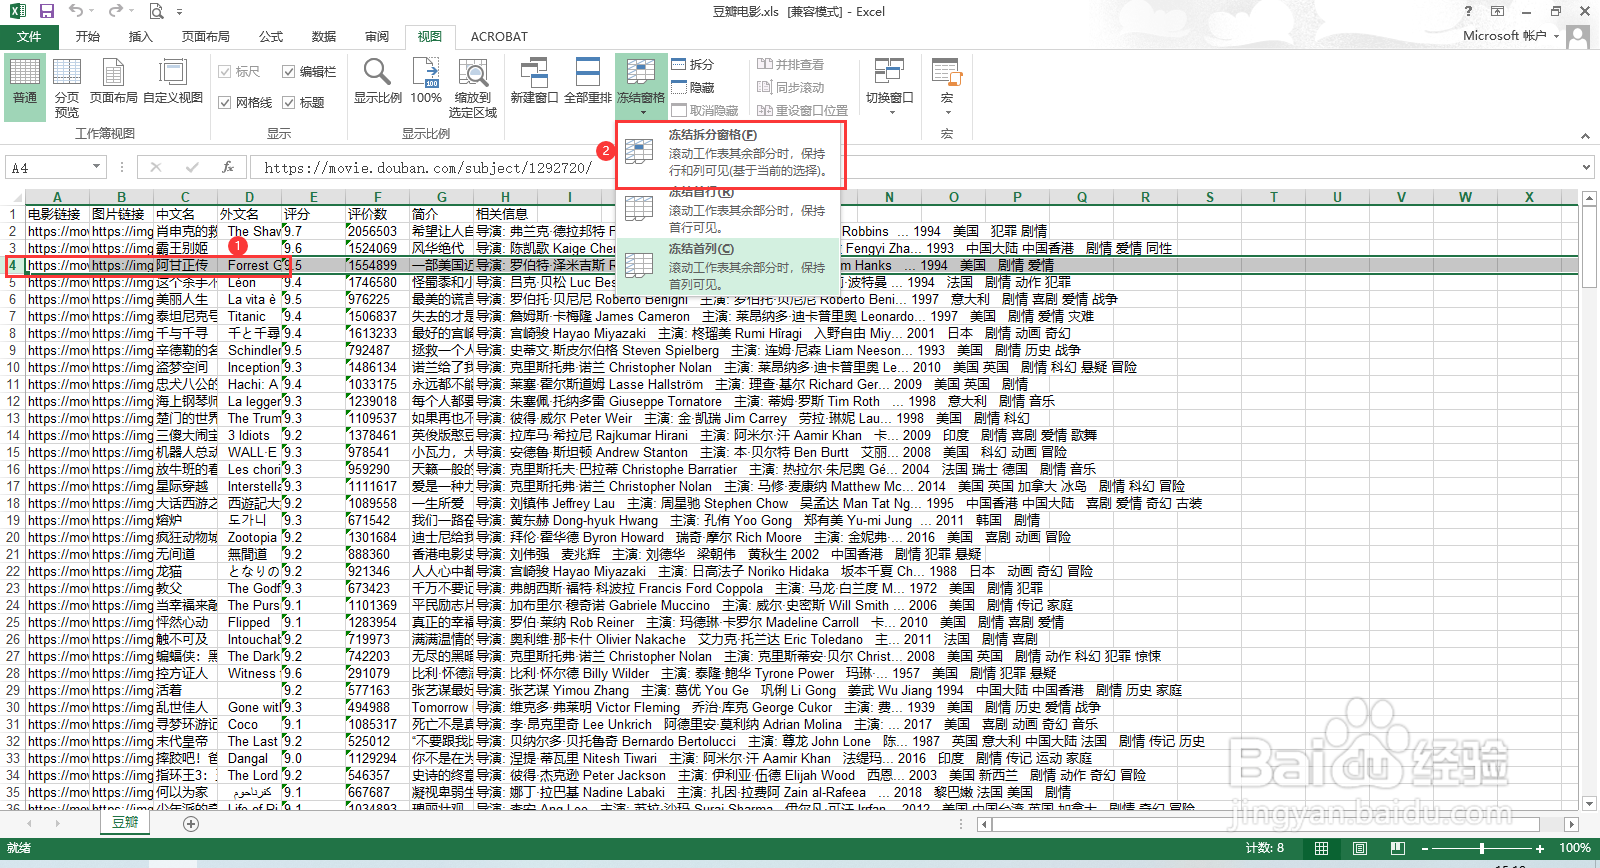Switch to Page Break Preview (分页预览)
Screen dimensions: 1600x868
(67, 86)
